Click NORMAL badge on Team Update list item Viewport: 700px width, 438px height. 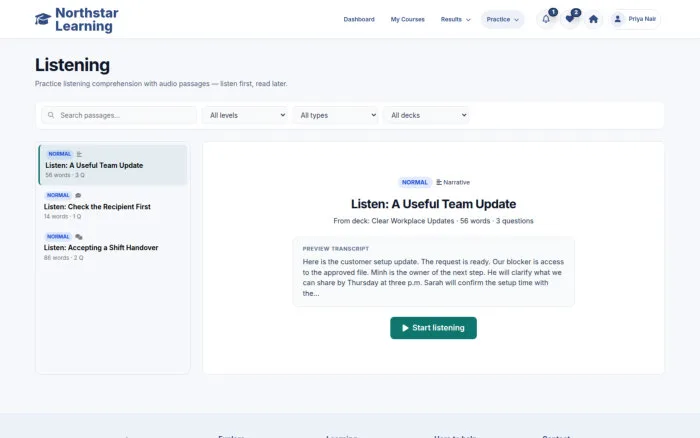click(59, 154)
